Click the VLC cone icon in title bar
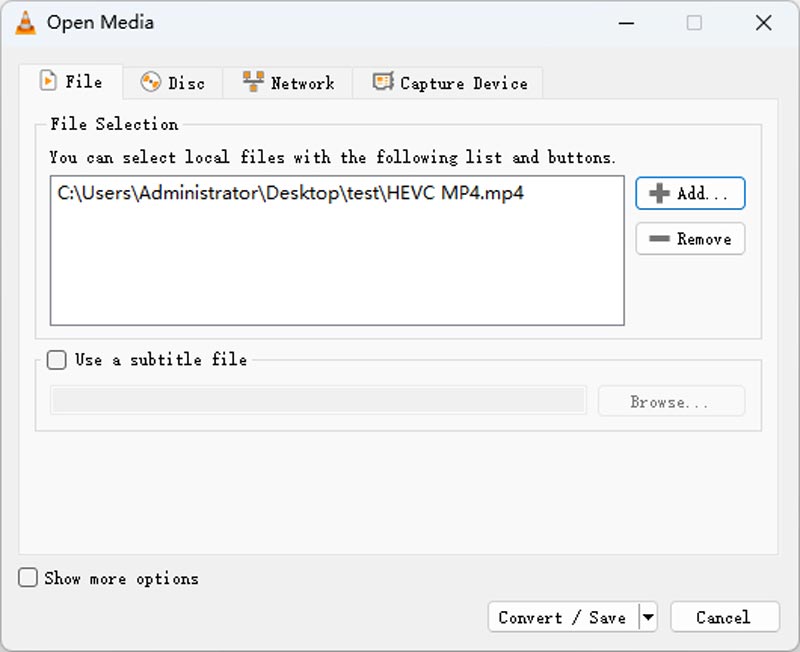Viewport: 800px width, 652px height. click(x=26, y=22)
